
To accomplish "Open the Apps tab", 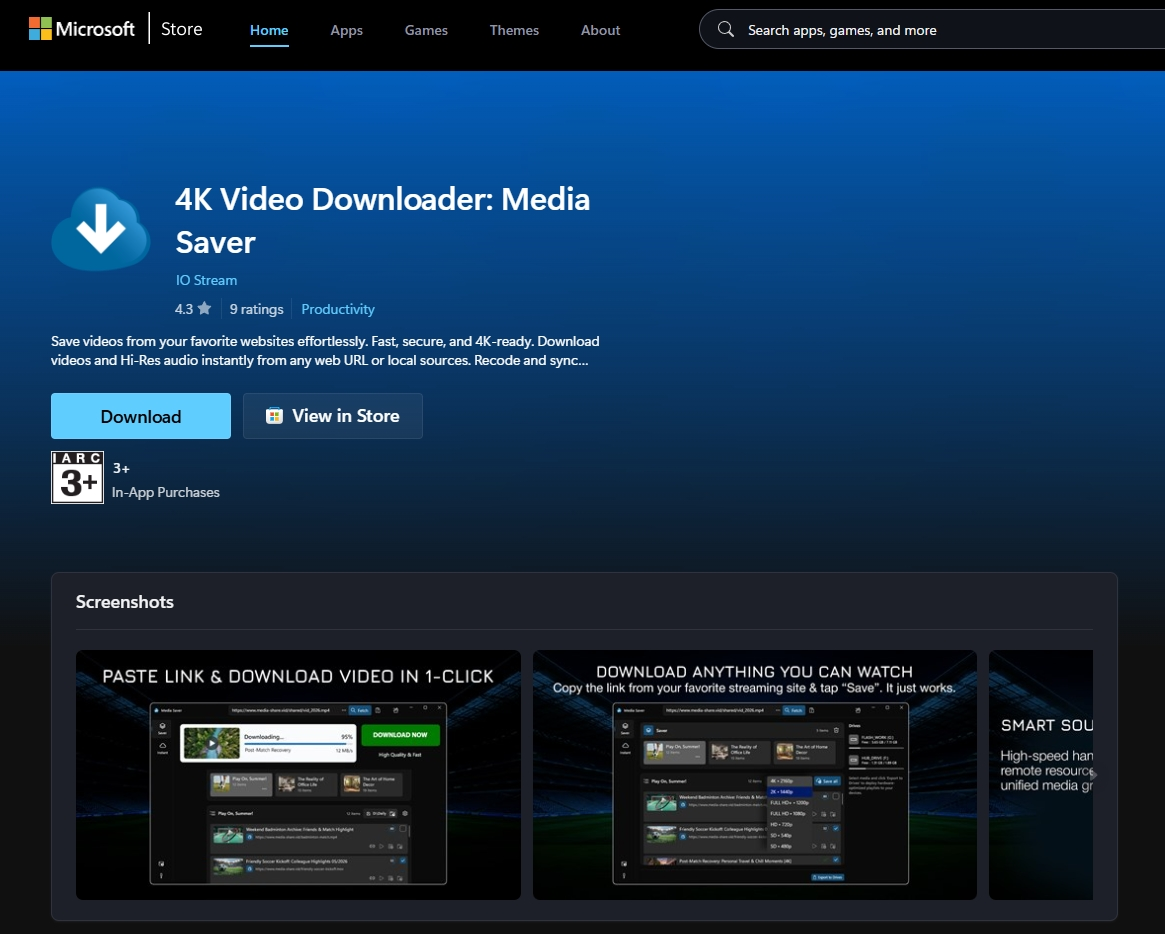I will 346,30.
